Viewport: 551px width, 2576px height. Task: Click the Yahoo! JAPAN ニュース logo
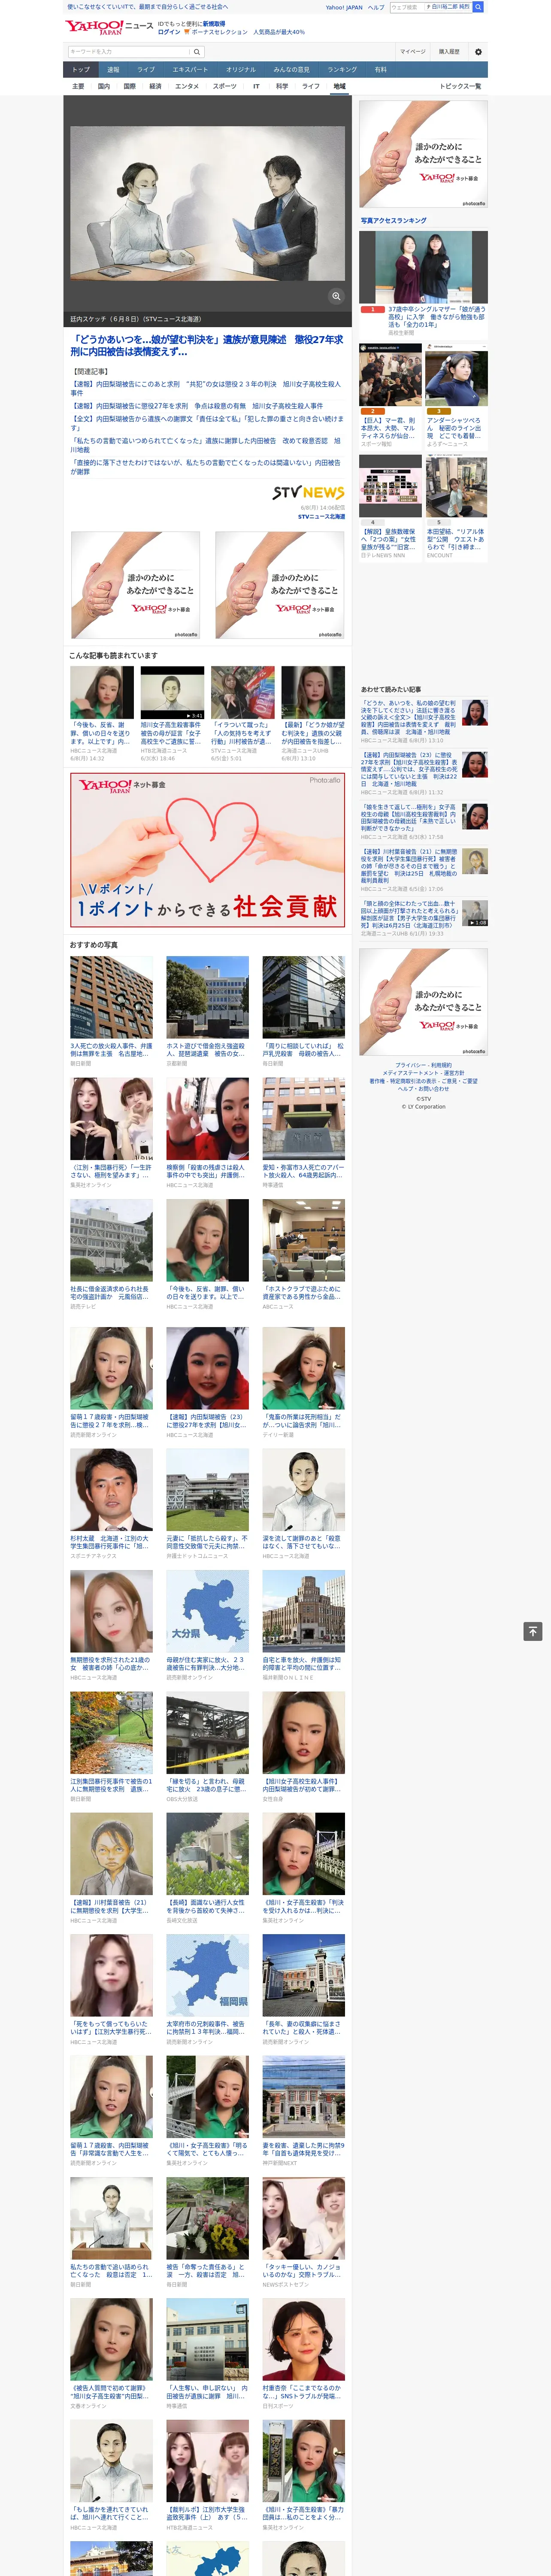click(x=109, y=27)
